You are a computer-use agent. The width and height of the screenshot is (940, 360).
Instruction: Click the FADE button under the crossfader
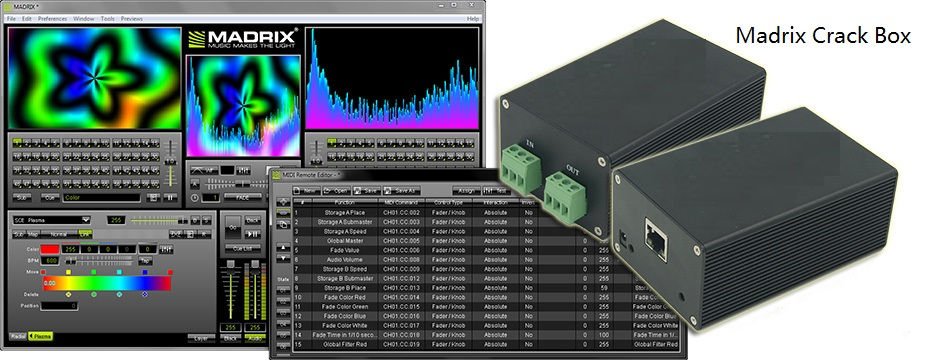pos(242,197)
